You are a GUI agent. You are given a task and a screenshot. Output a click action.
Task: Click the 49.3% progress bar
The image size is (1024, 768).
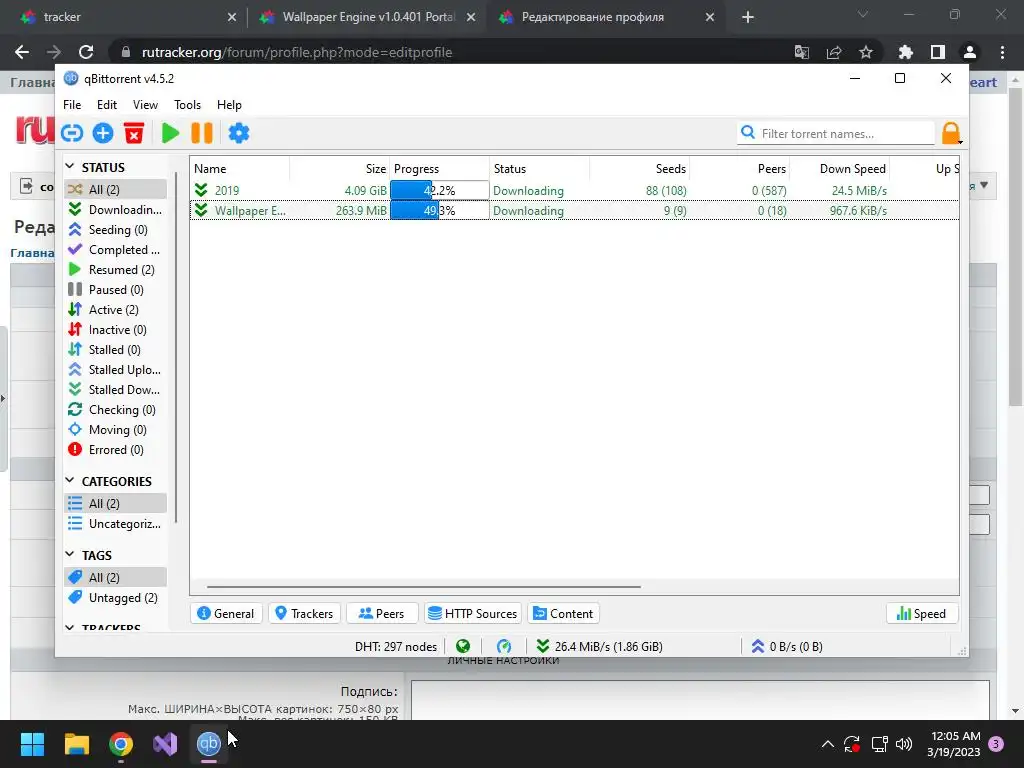pos(440,210)
